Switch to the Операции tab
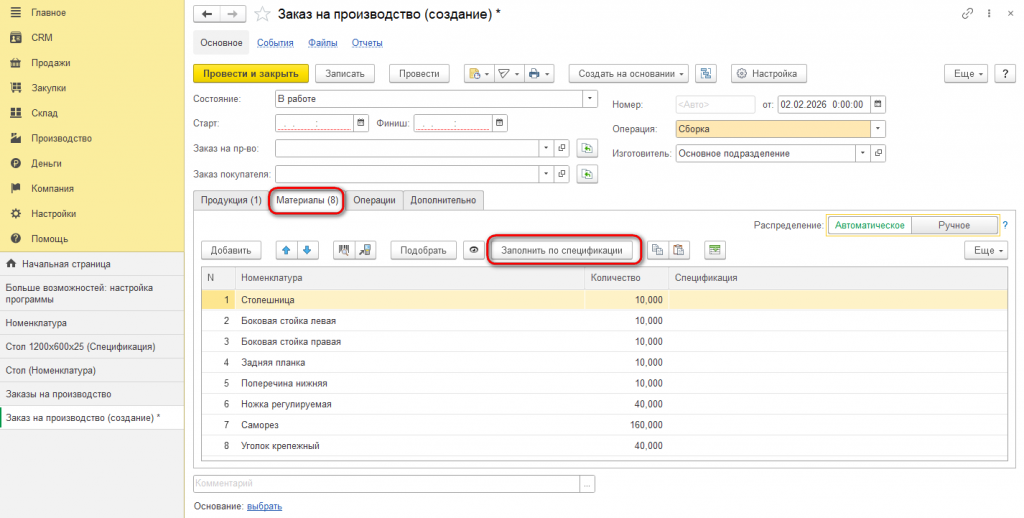The height and width of the screenshot is (518, 1024). coord(374,200)
